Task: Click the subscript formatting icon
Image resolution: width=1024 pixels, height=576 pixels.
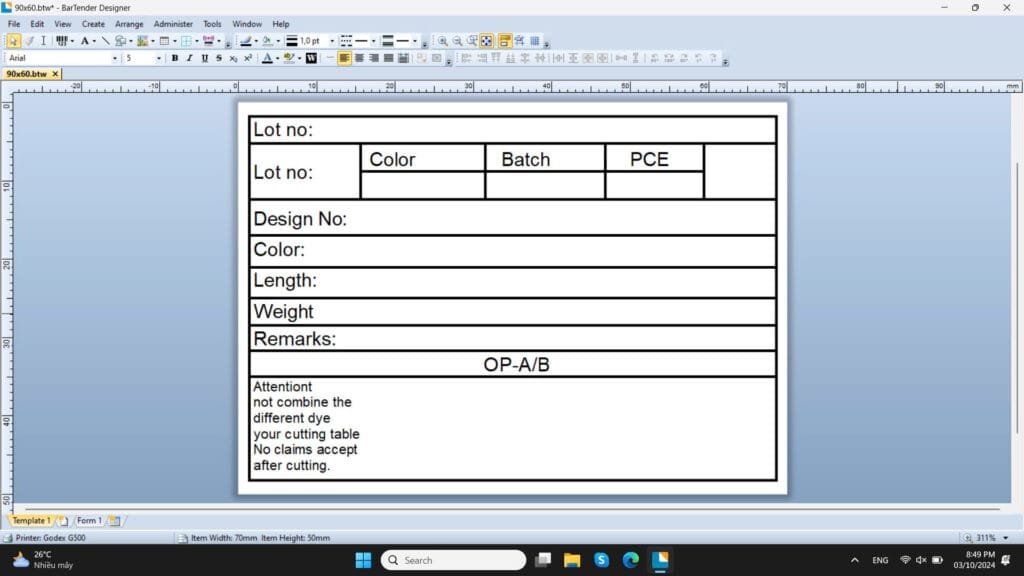Action: [x=233, y=58]
